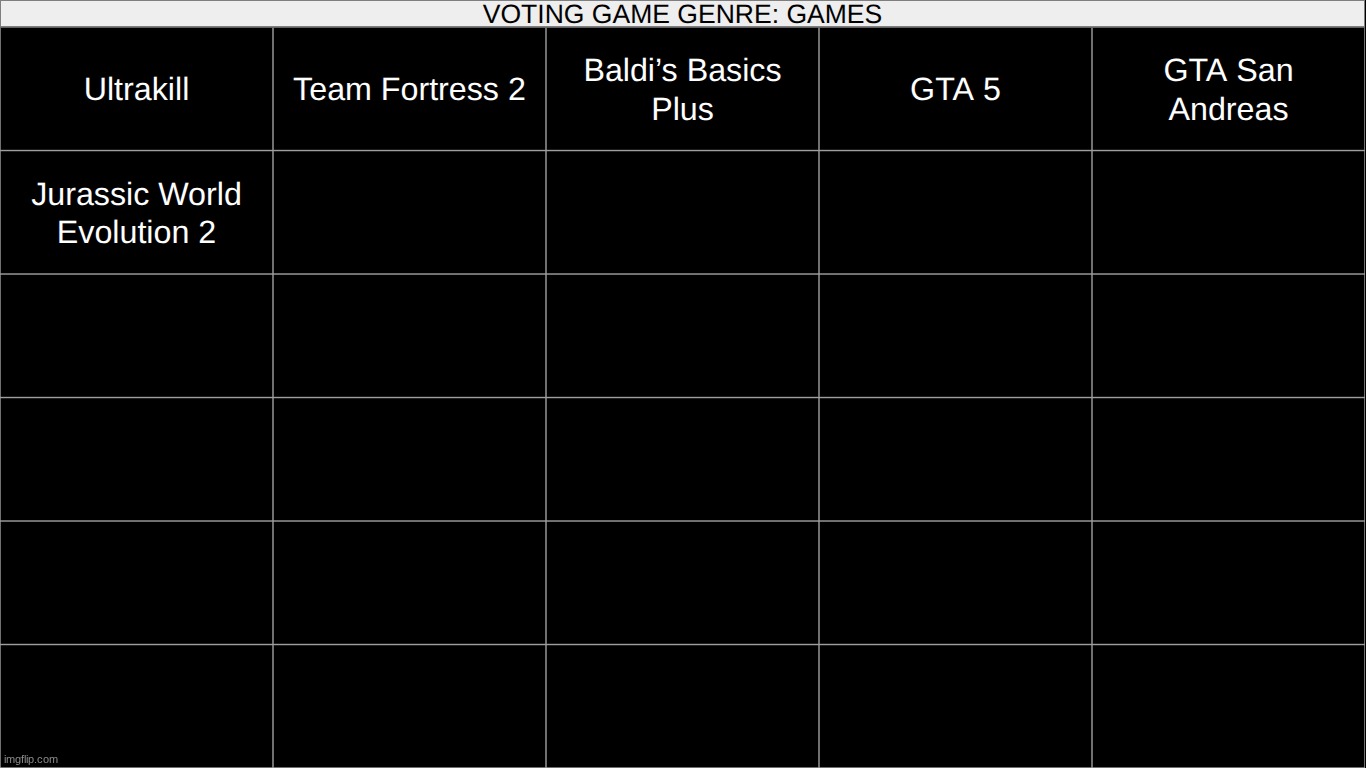
Task: Click the empty cell below Baldi's Basics Plus
Action: (682, 213)
